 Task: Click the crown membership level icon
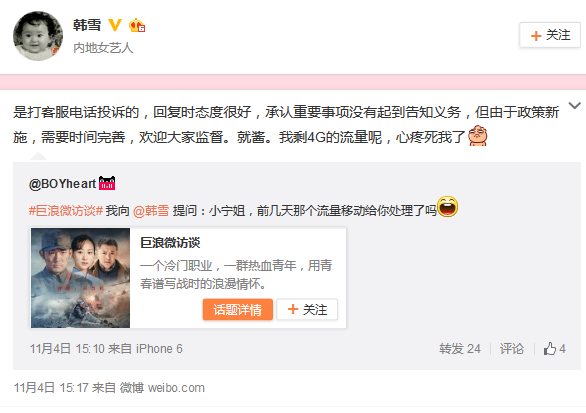pyautogui.click(x=137, y=25)
